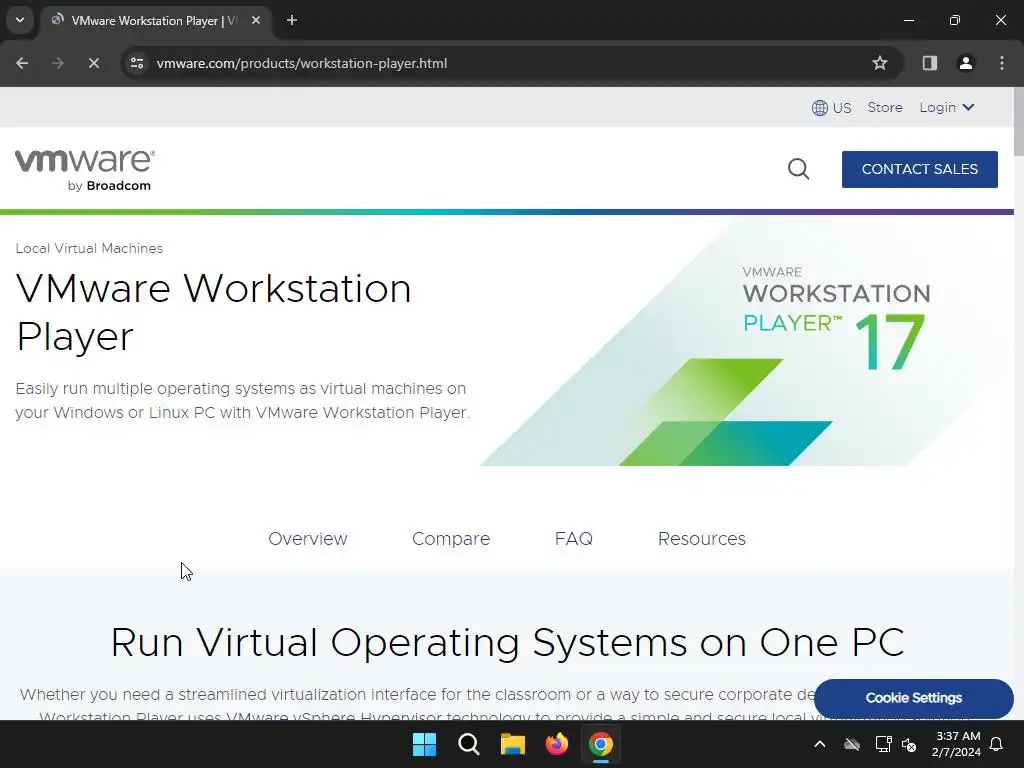This screenshot has height=768, width=1024.
Task: Launch Firefox from the taskbar
Action: (557, 744)
